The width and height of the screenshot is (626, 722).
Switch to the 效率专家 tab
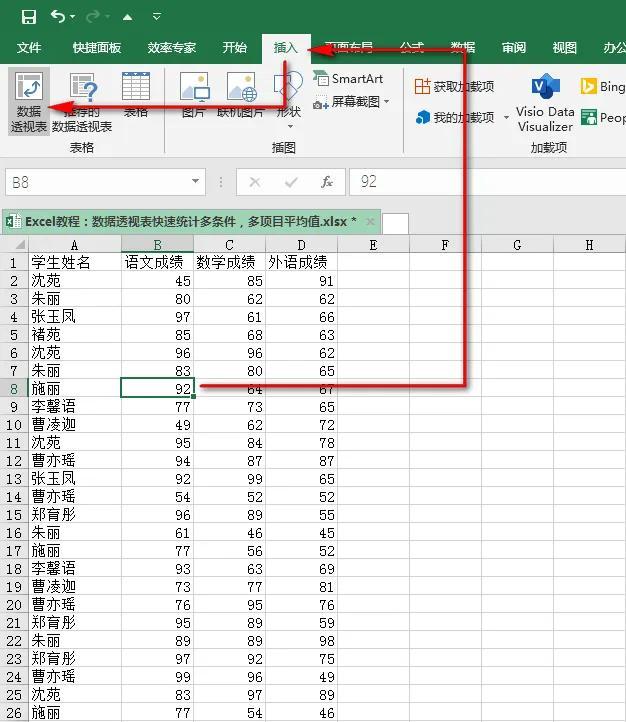pos(172,47)
